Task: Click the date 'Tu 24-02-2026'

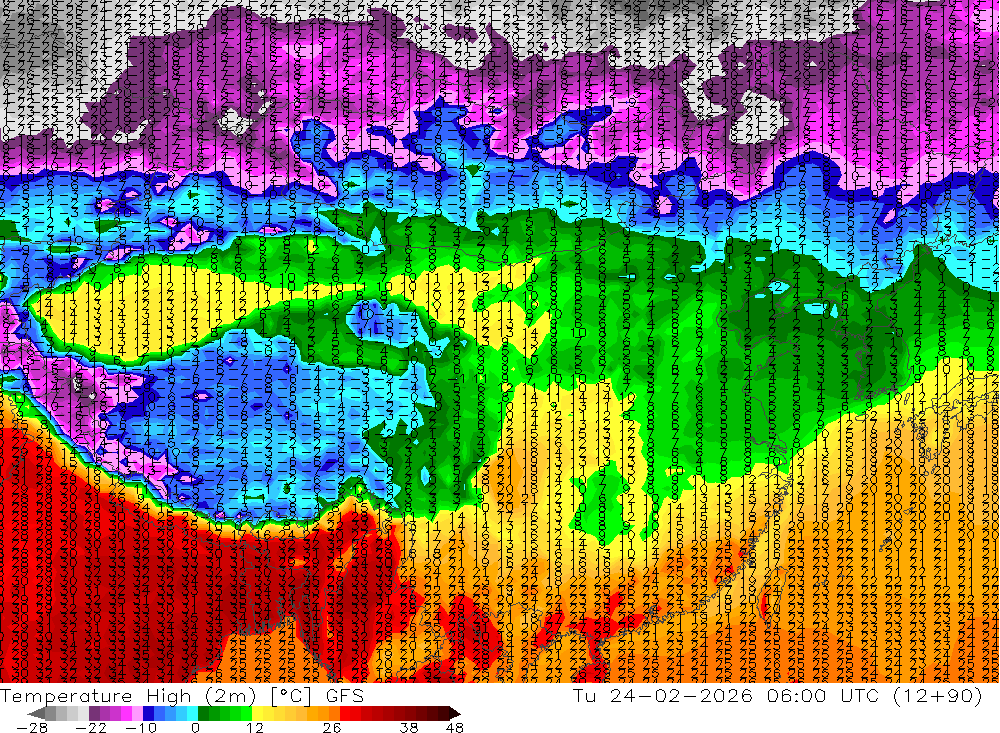Action: 663,696
